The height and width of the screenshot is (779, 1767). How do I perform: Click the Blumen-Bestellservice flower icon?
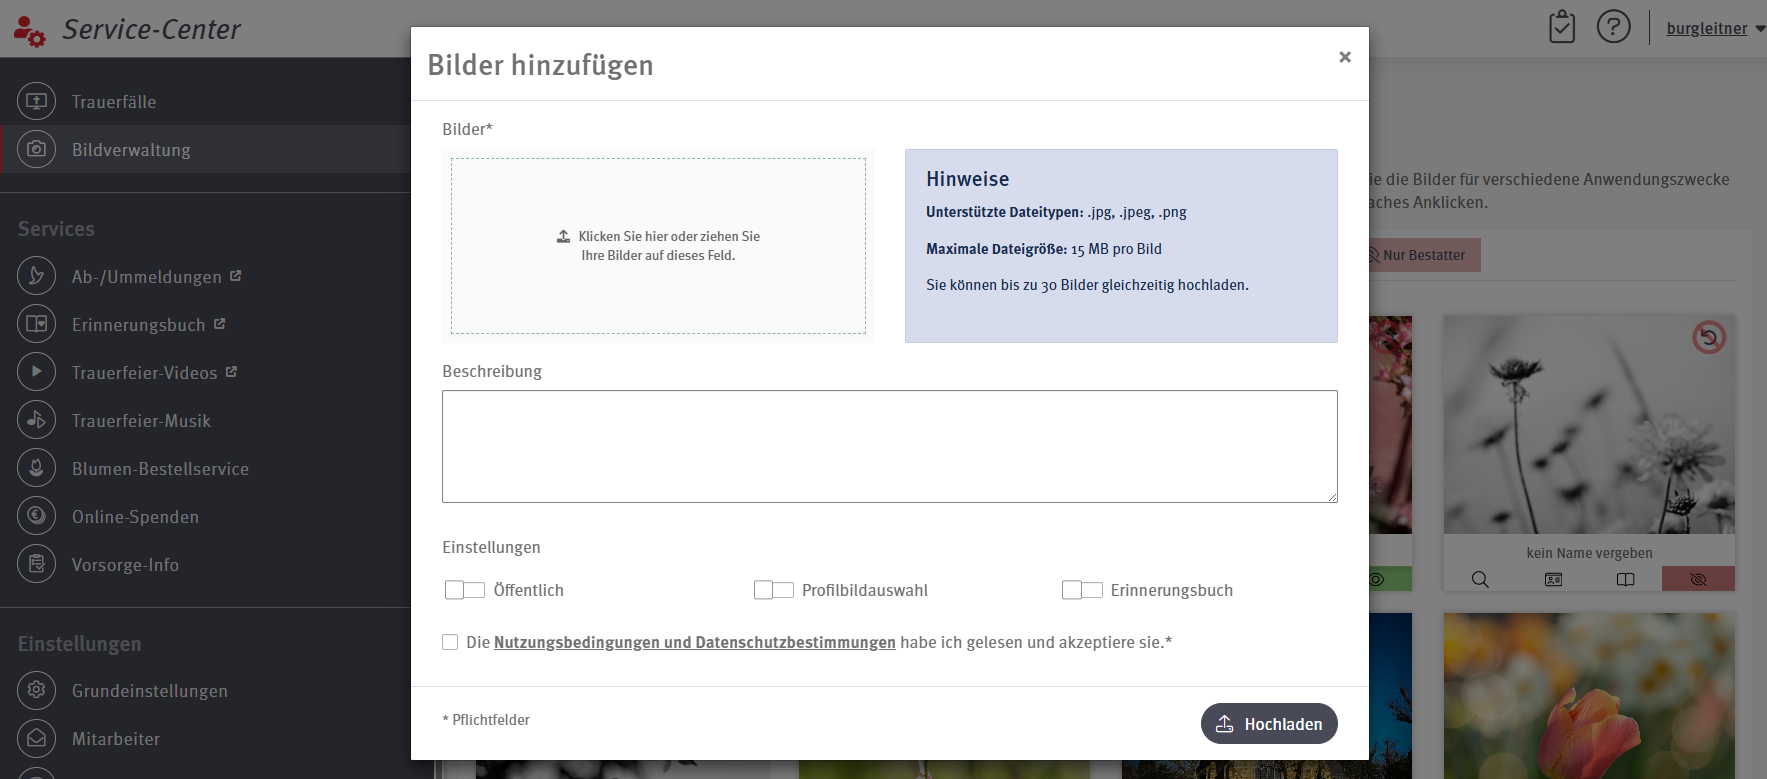point(36,468)
